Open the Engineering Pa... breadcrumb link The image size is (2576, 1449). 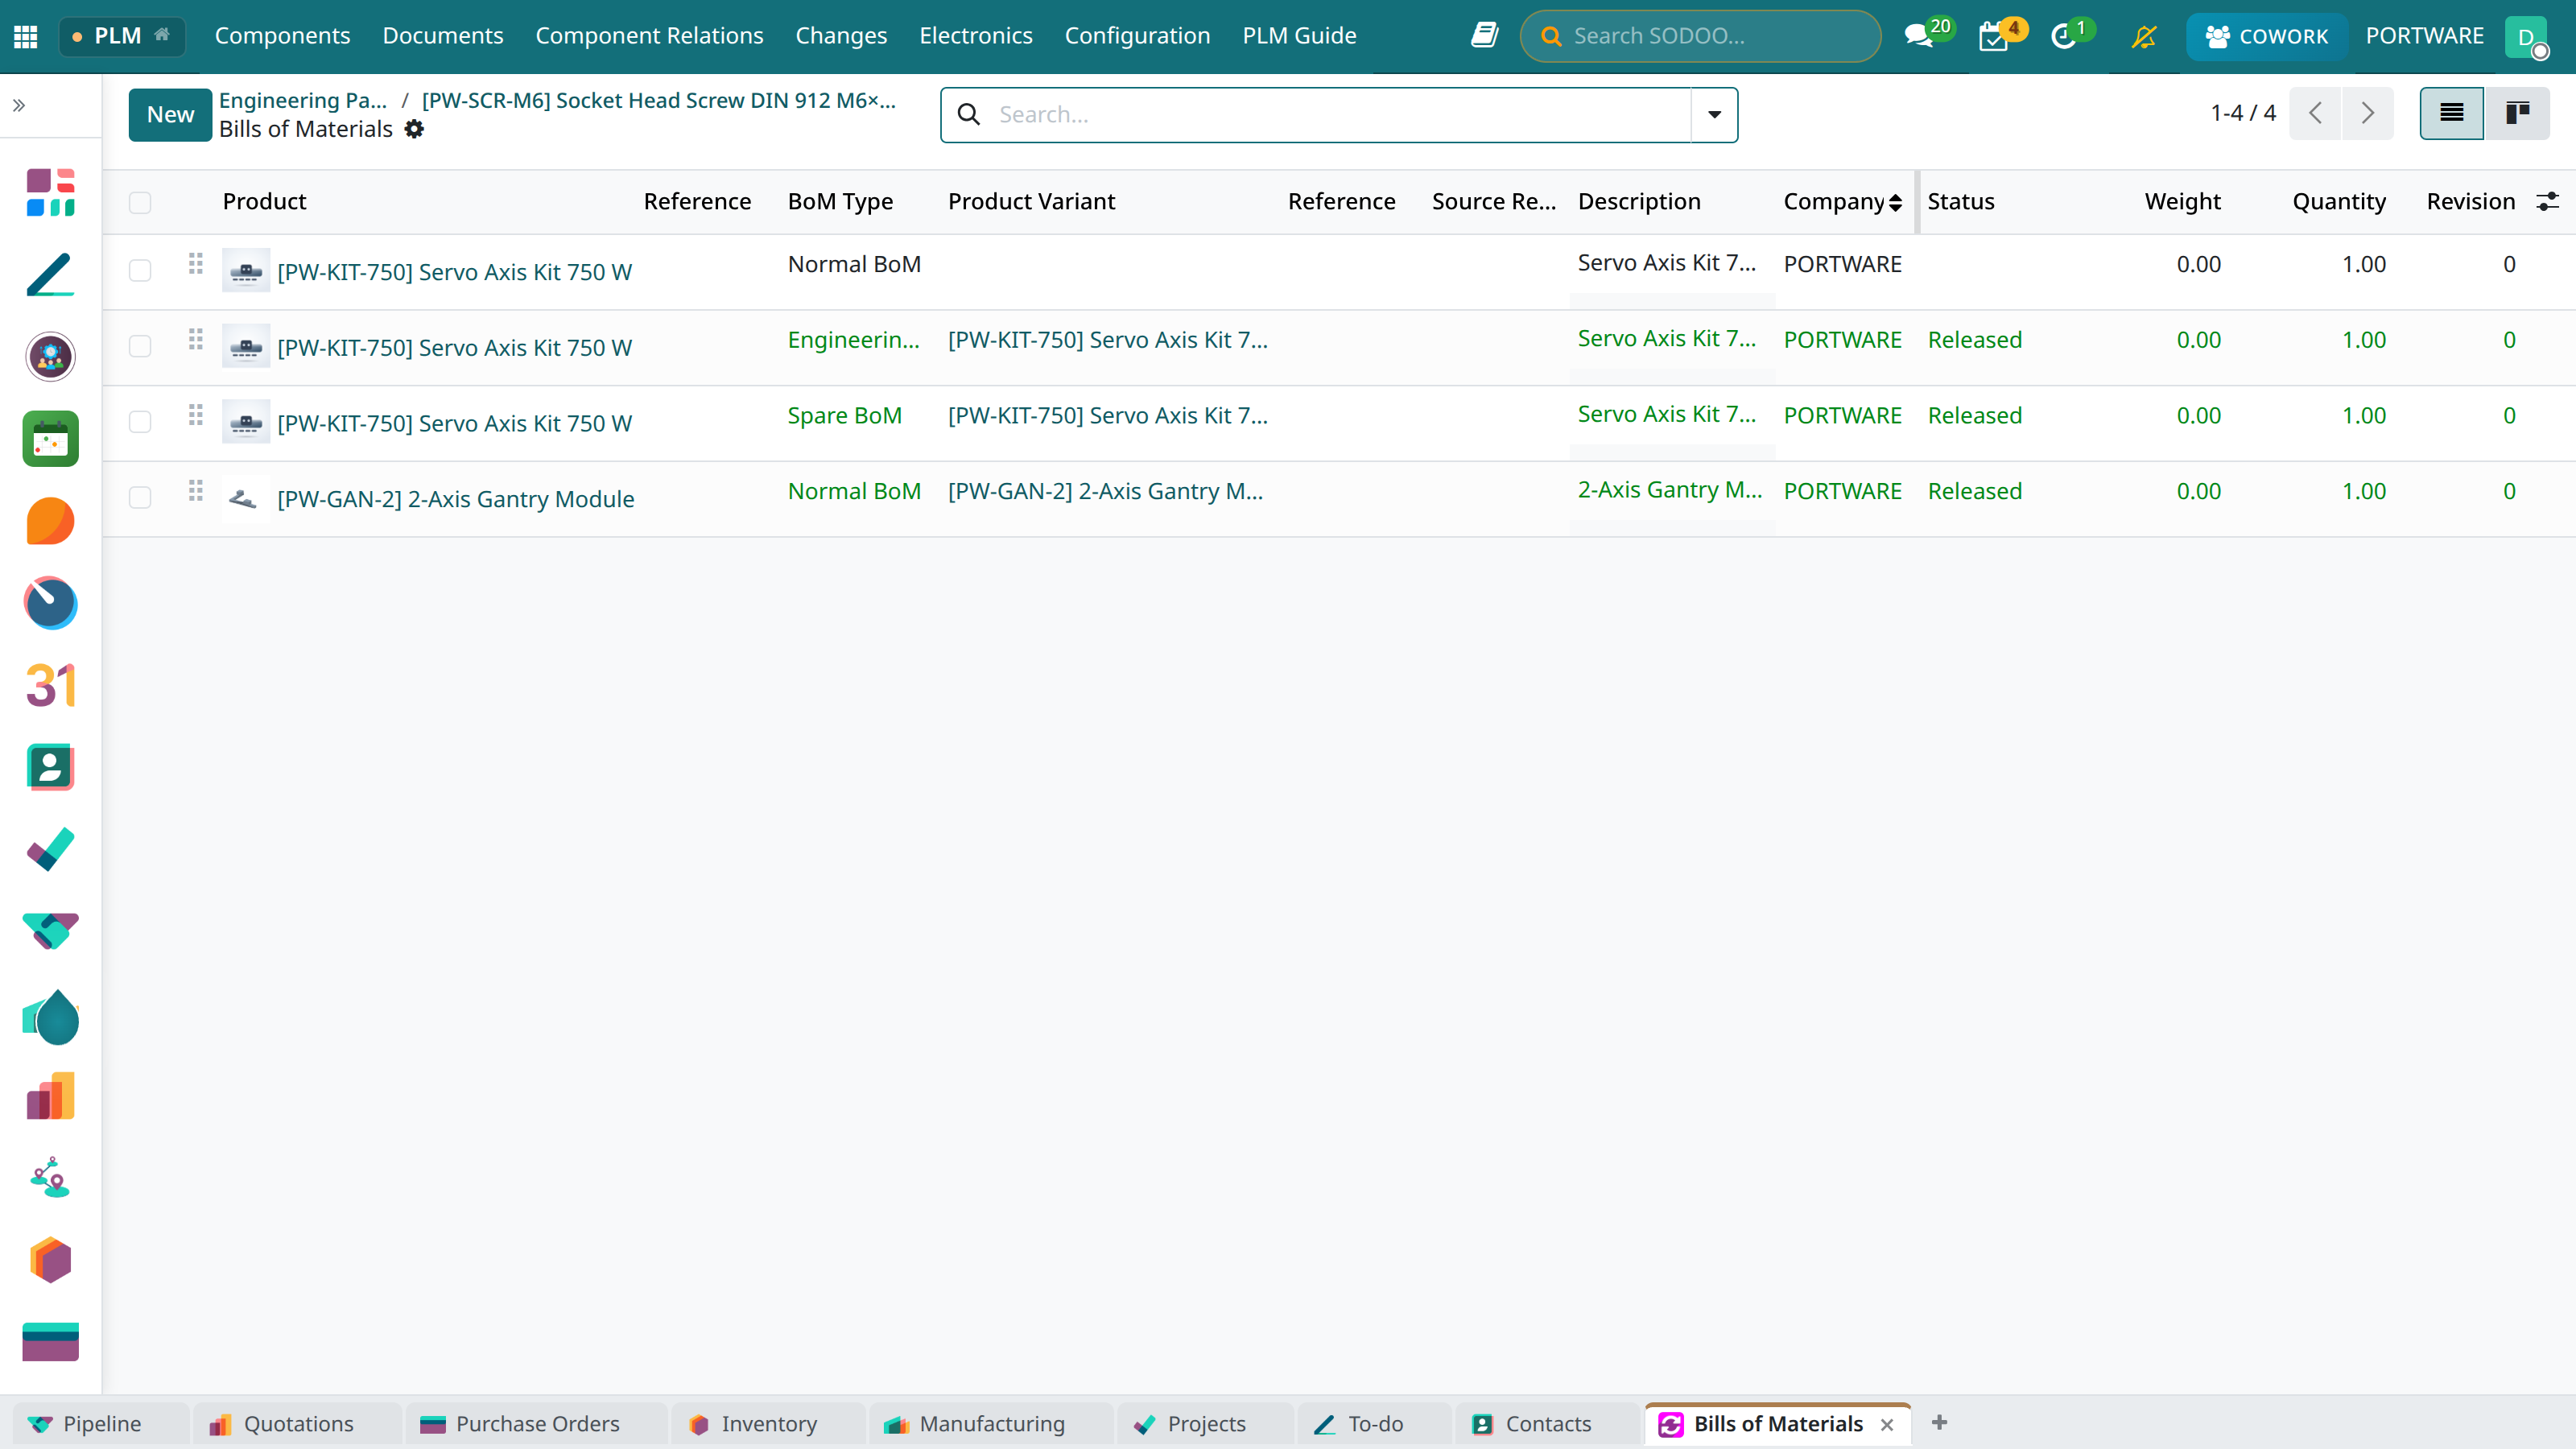(x=303, y=100)
